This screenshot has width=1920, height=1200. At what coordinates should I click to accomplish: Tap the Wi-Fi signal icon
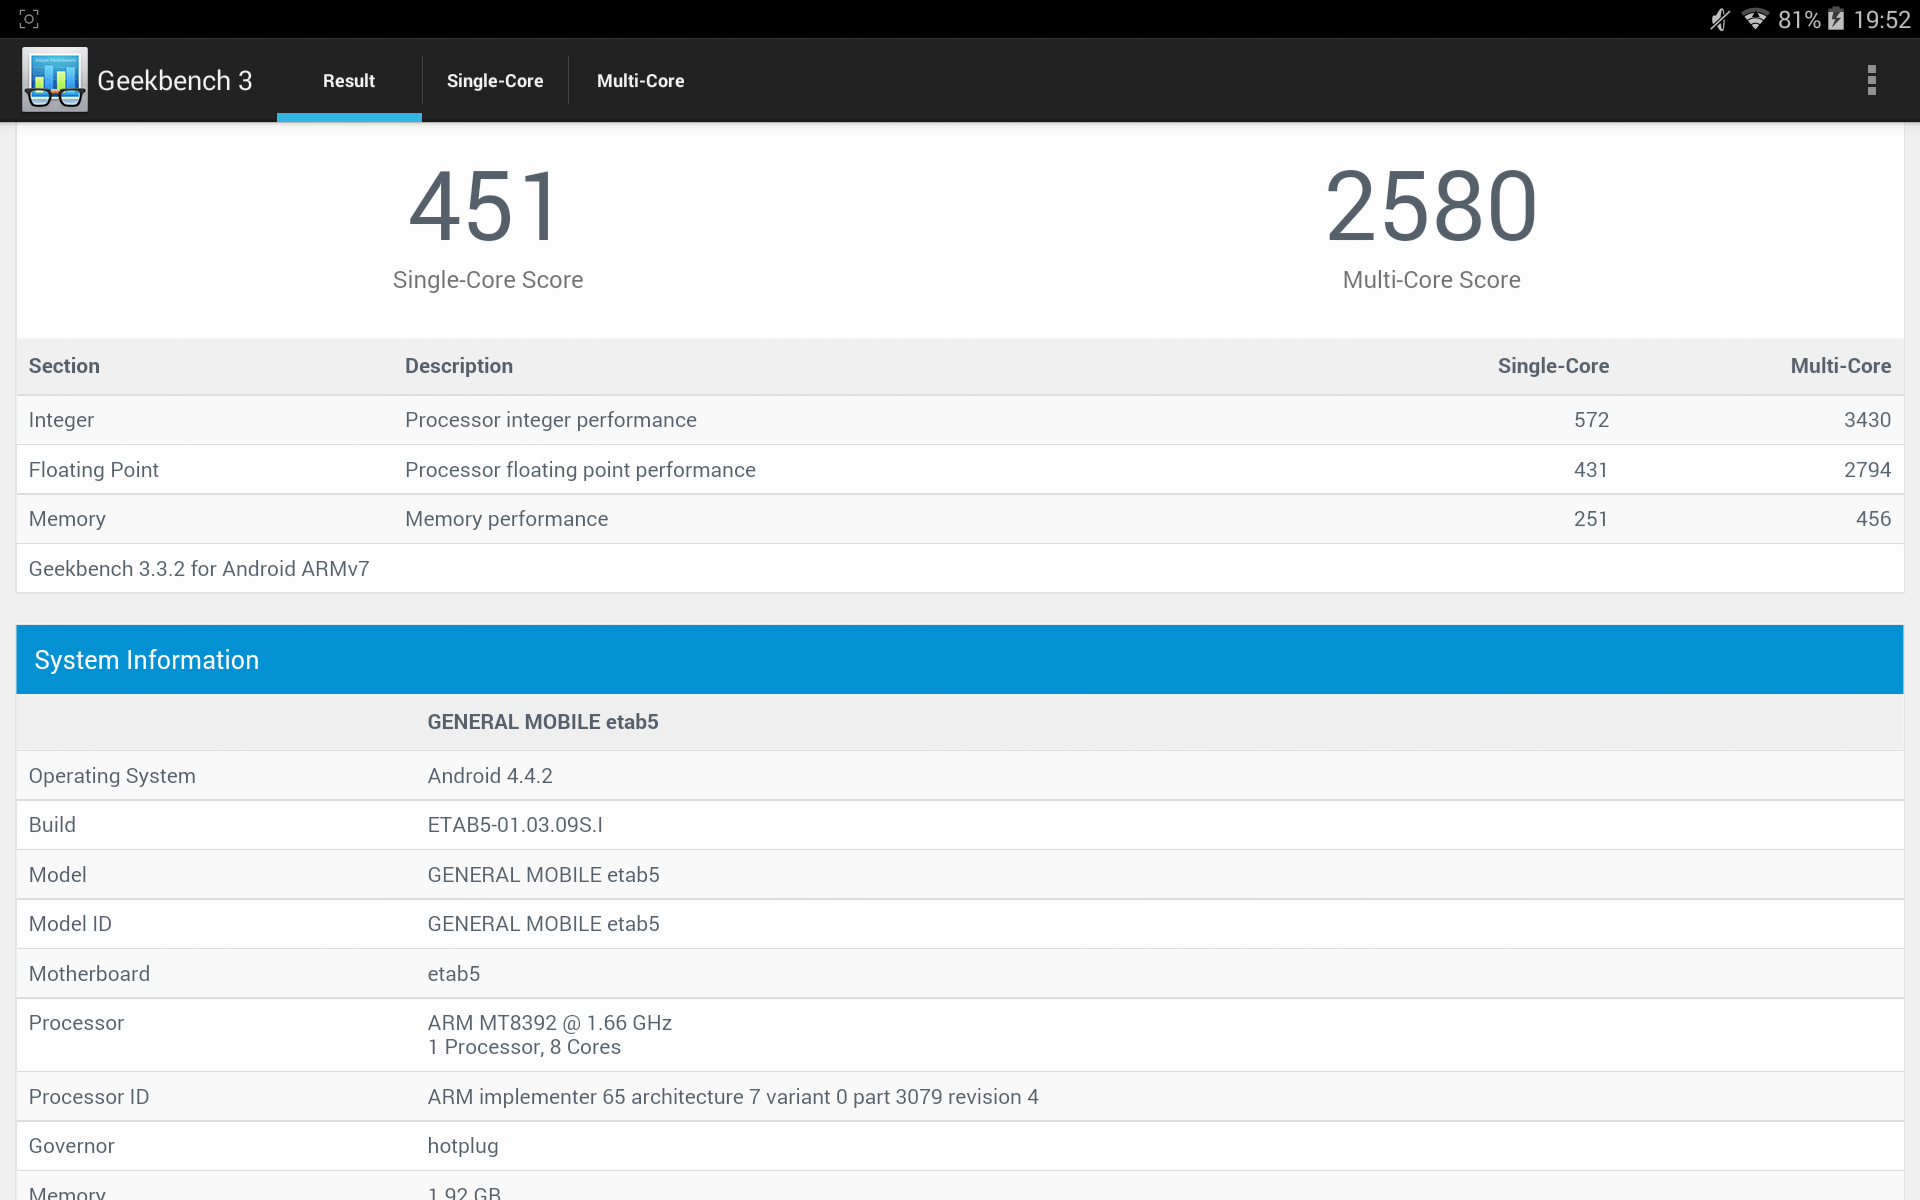click(1754, 19)
